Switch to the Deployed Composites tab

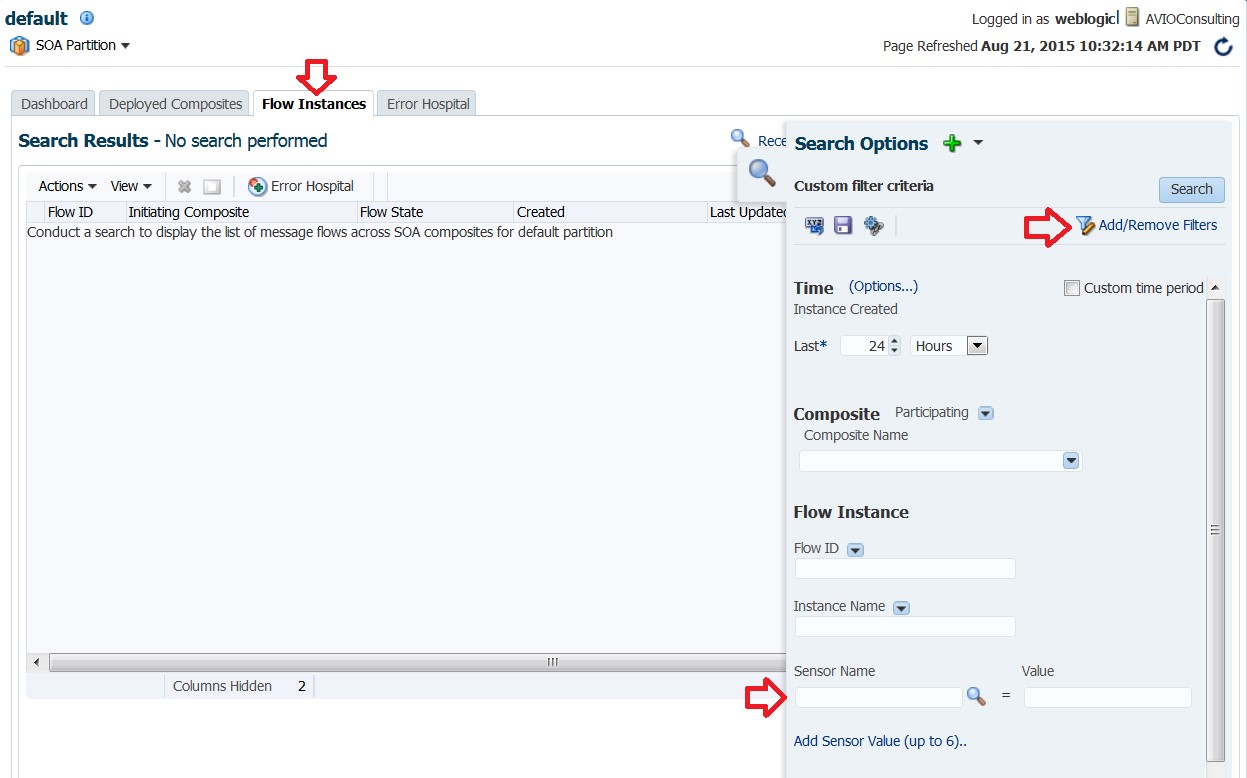coord(176,104)
